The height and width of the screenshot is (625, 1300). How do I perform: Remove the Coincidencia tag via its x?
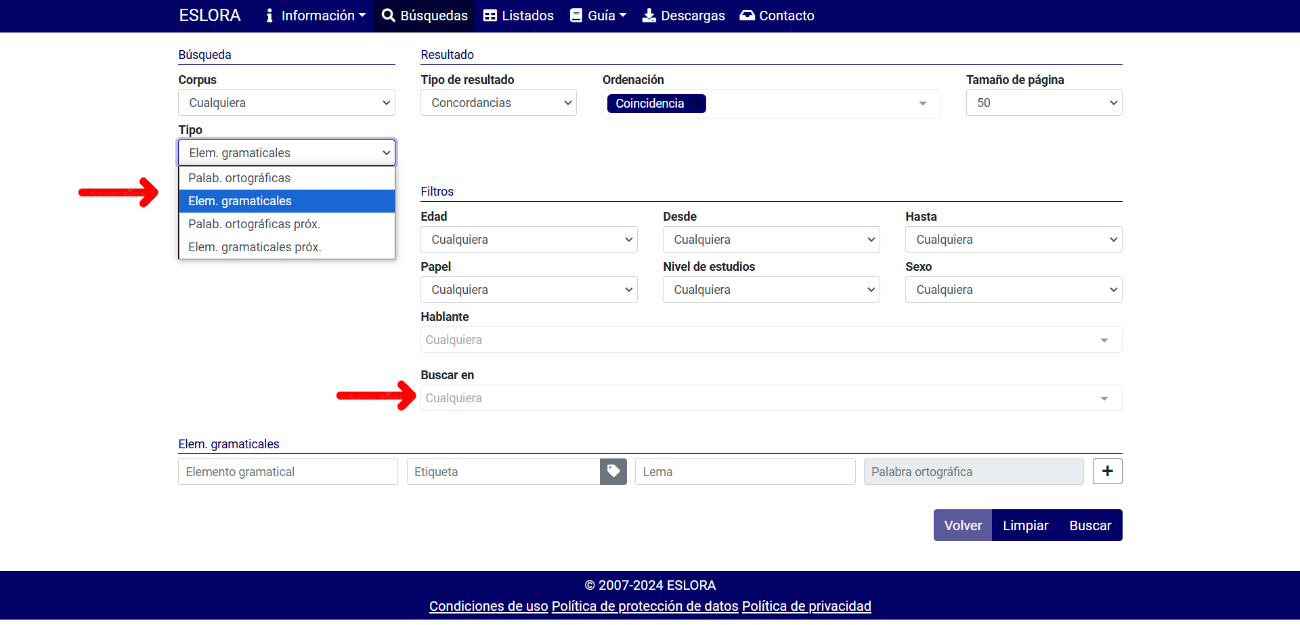click(697, 104)
